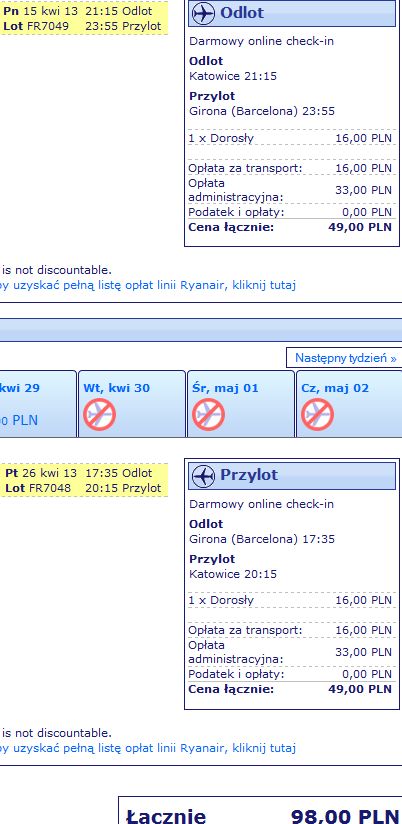Image resolution: width=402 pixels, height=824 pixels.
Task: Open Ryanair fees link under the departure flight
Action: (148, 285)
